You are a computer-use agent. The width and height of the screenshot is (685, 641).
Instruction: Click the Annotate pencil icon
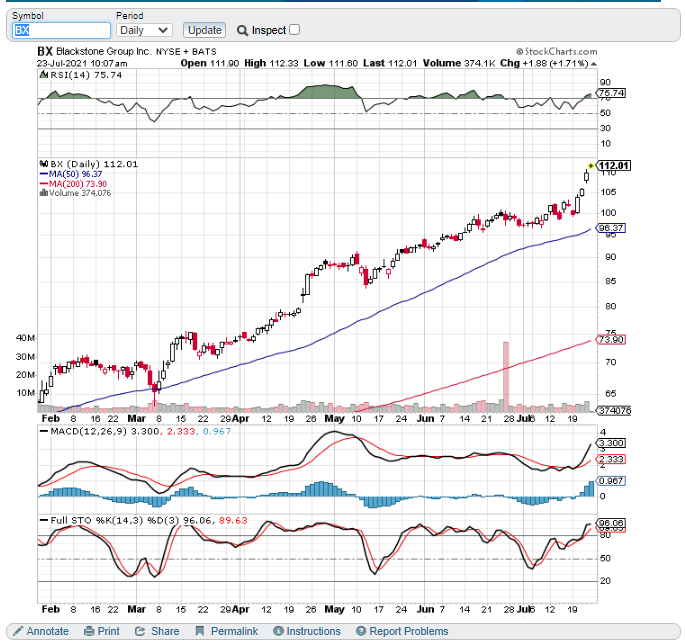tap(18, 631)
